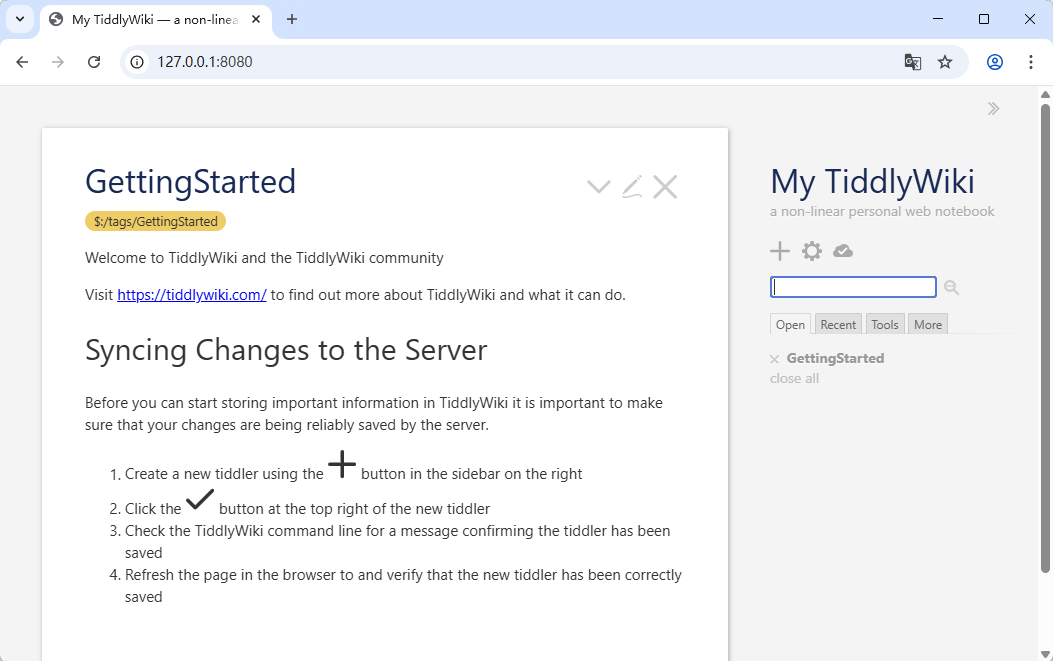Viewport: 1053px width, 661px height.
Task: Open Chrome three-dot menu
Action: 1031,62
